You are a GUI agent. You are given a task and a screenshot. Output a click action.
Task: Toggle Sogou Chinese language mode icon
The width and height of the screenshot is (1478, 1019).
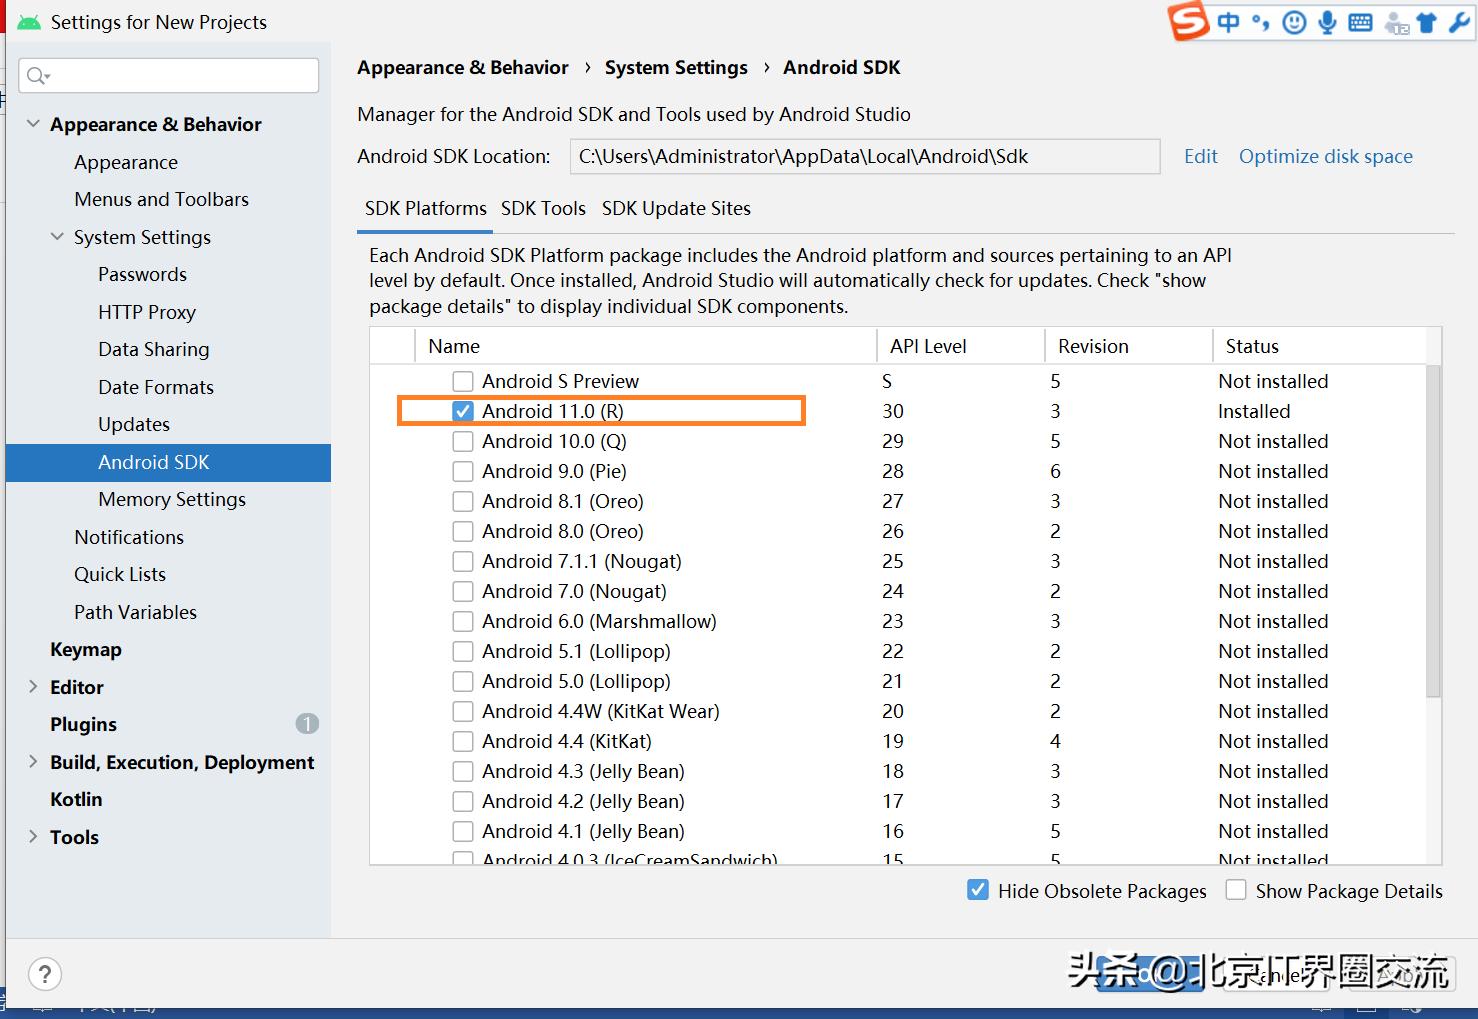[1228, 22]
